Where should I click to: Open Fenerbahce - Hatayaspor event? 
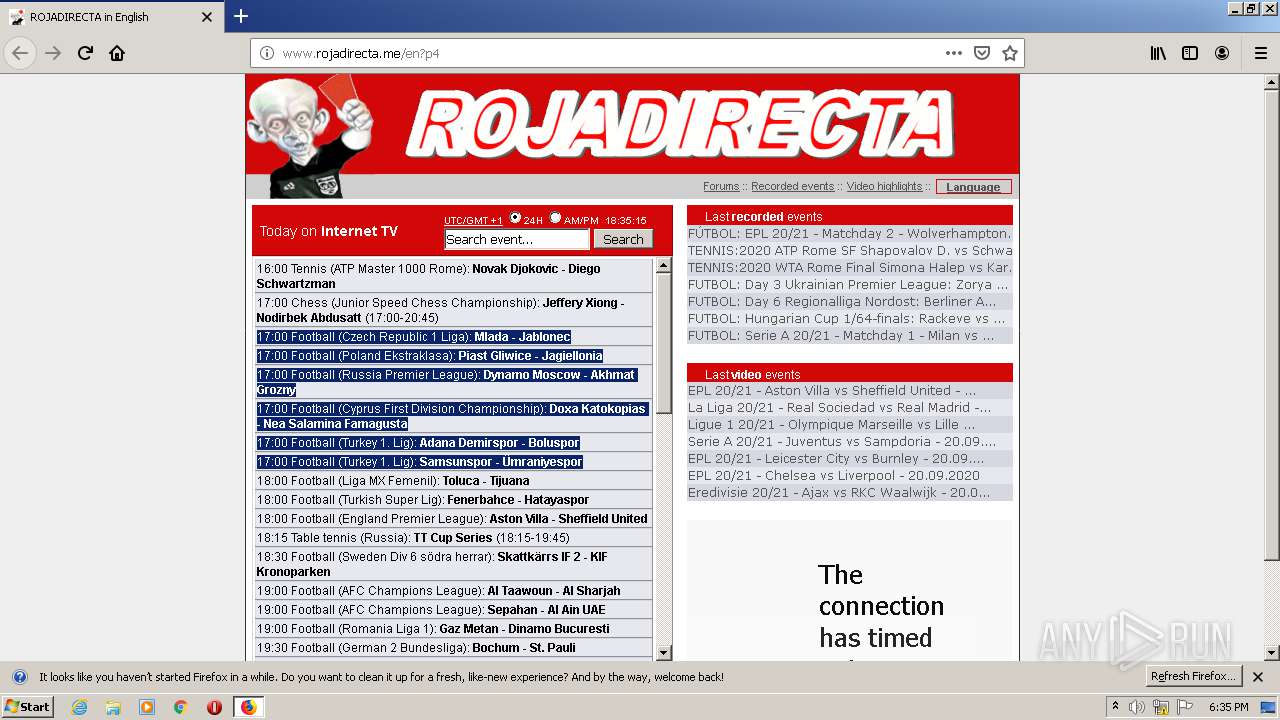(x=453, y=500)
